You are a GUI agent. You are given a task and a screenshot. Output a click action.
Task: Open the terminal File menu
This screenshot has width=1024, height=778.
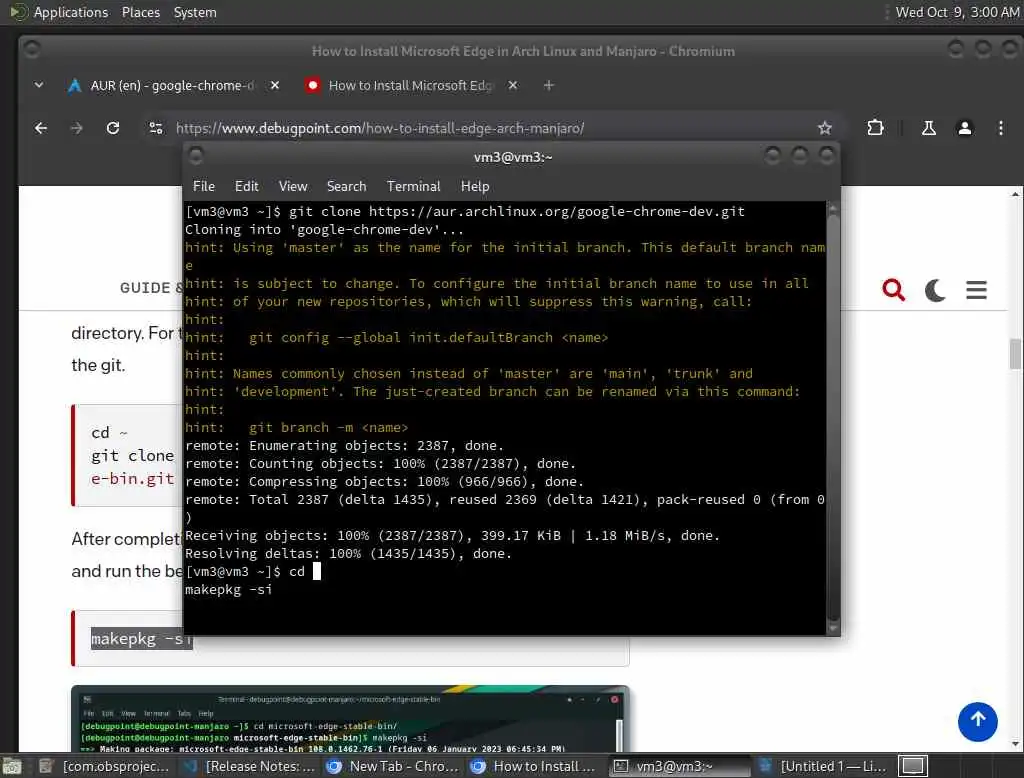(x=204, y=186)
